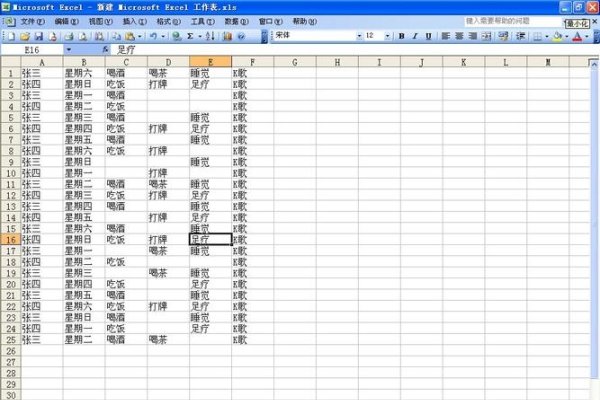Expand the Paste options arrow
The image size is (600, 400).
pos(140,36)
